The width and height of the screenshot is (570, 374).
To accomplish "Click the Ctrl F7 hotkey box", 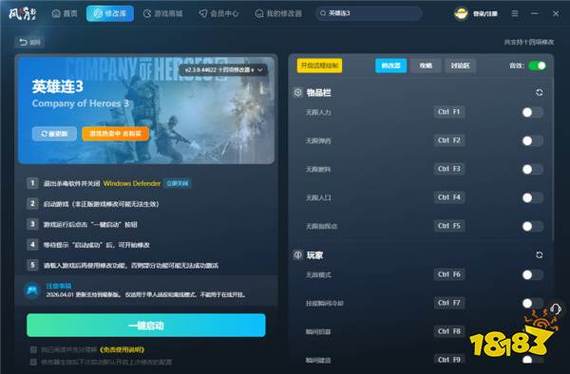I will 449,303.
